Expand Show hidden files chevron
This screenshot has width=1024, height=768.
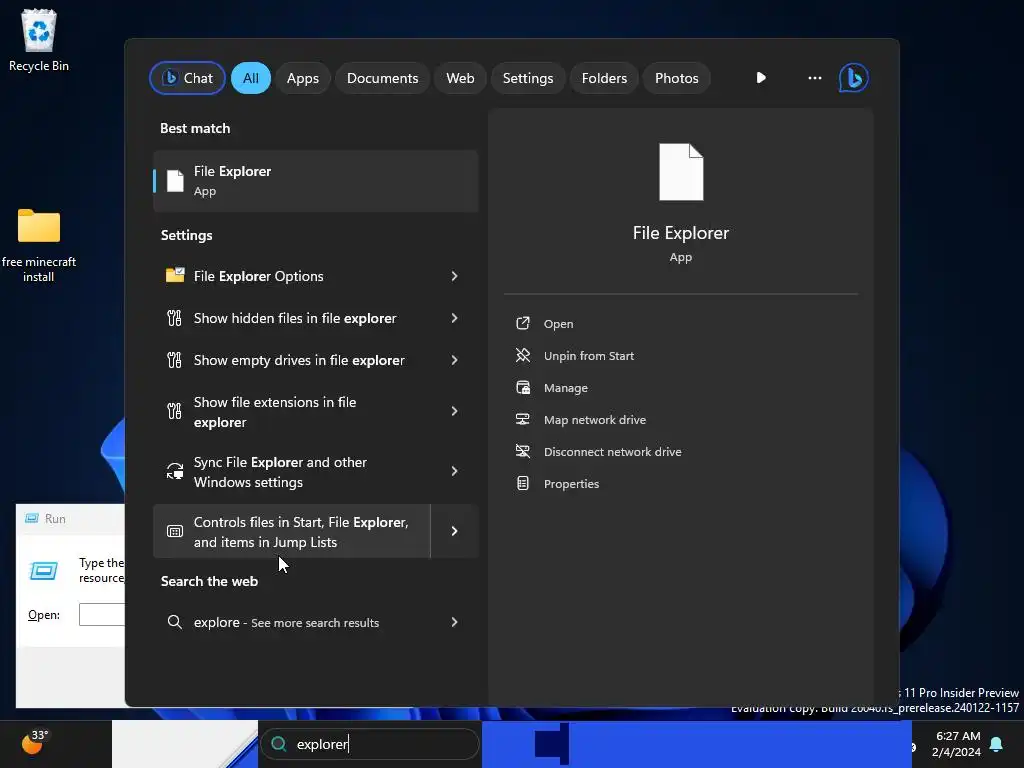click(x=455, y=318)
